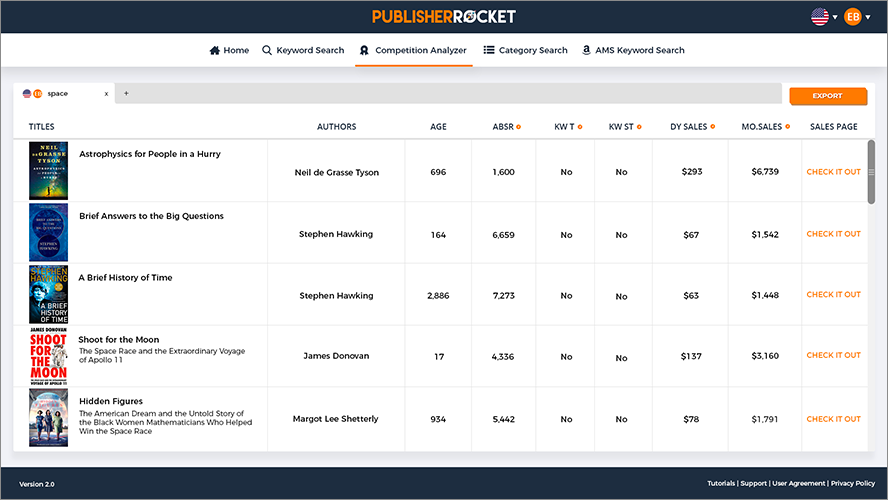This screenshot has height=500, width=888.
Task: Click the Keyword Search magnifier icon
Action: (x=267, y=50)
